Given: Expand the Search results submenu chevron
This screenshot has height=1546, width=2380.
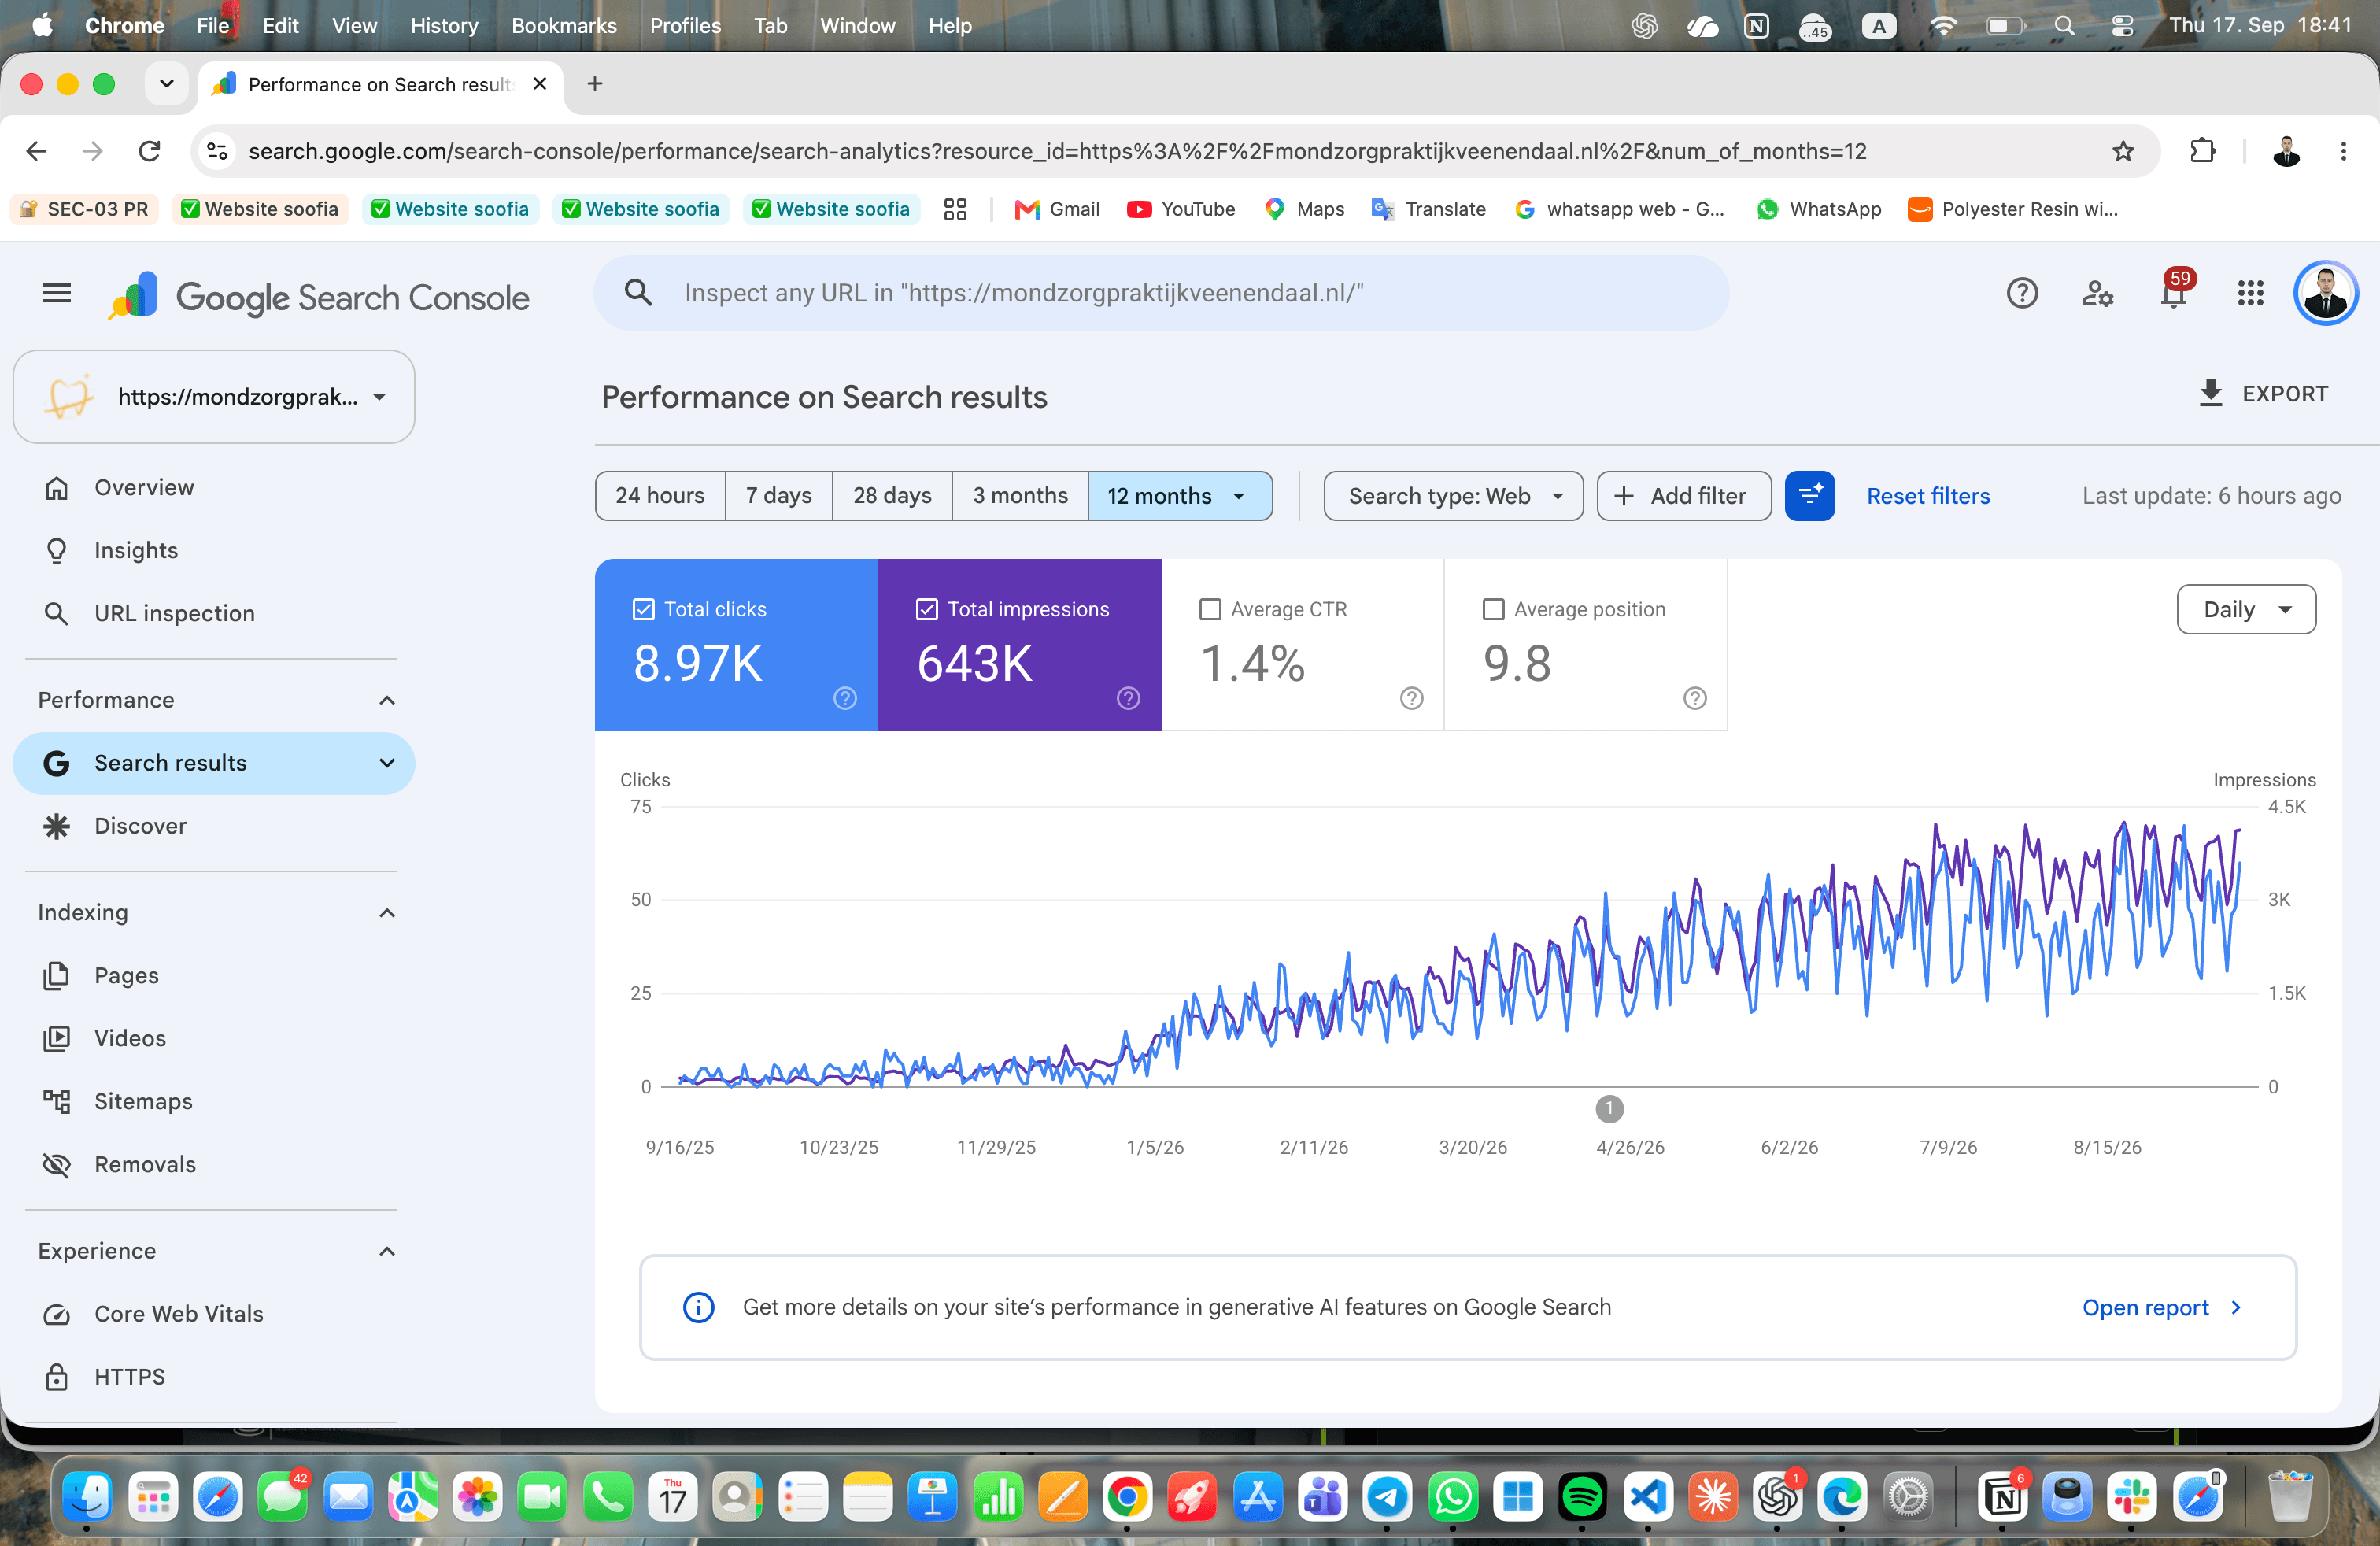Looking at the screenshot, I should [x=387, y=763].
